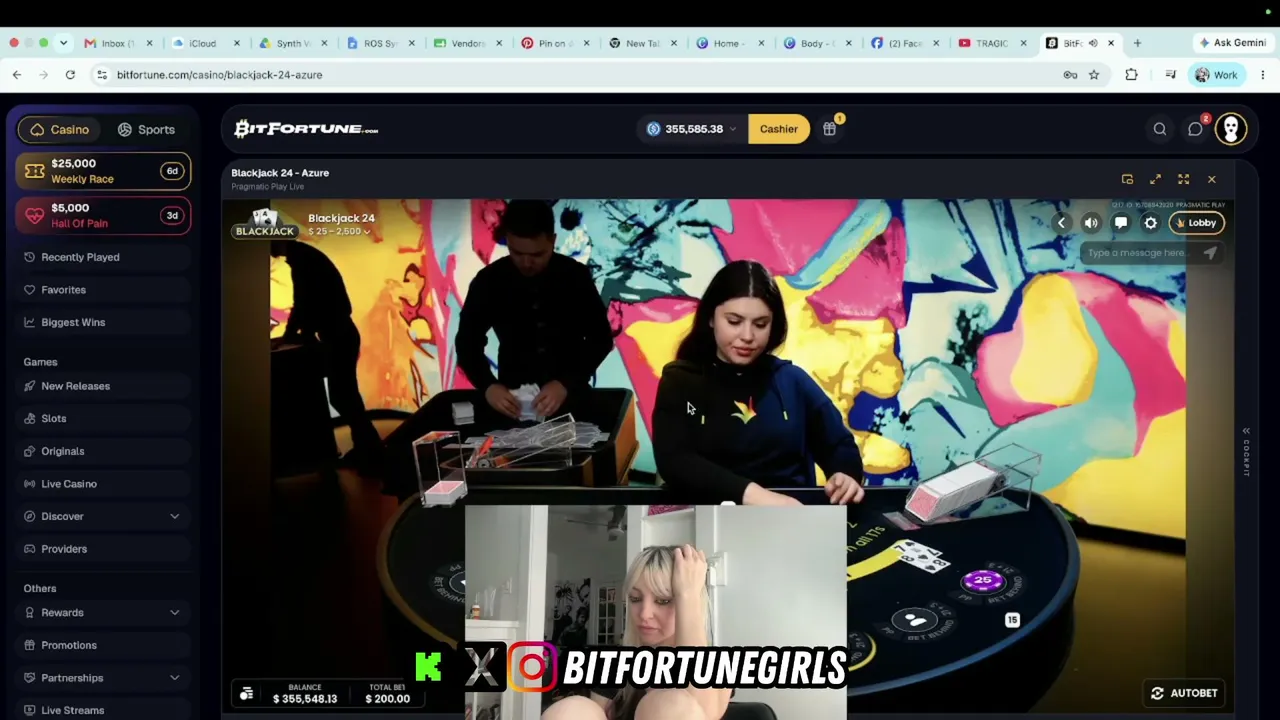Open the Work profile menu
Image resolution: width=1280 pixels, height=720 pixels.
(x=1216, y=75)
